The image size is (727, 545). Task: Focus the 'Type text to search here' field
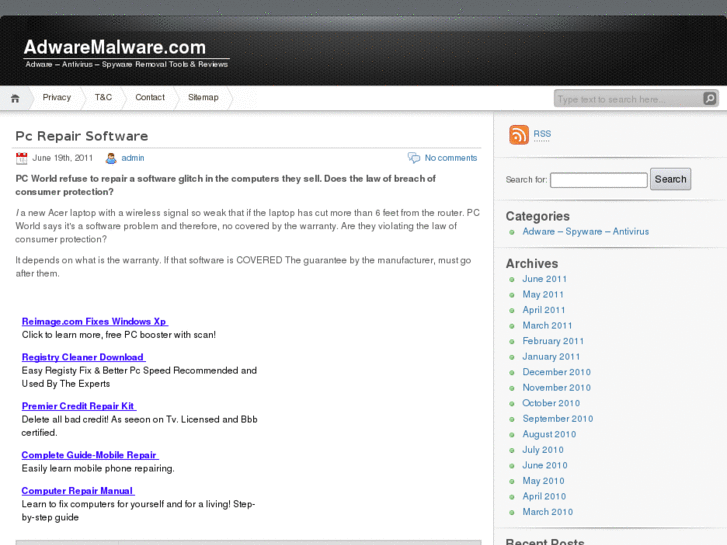[x=628, y=99]
